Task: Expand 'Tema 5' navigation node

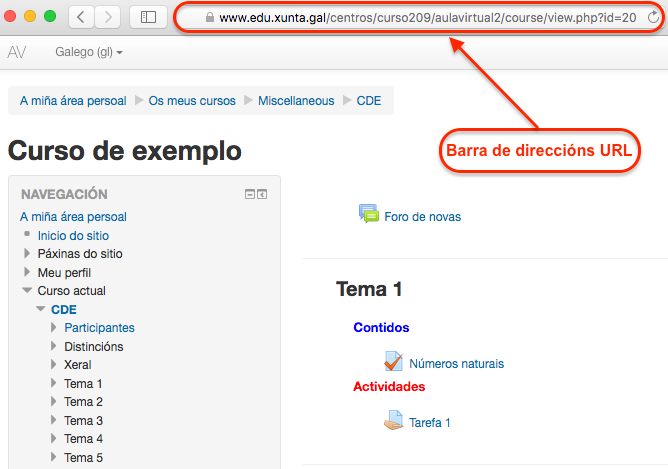Action: pos(54,457)
